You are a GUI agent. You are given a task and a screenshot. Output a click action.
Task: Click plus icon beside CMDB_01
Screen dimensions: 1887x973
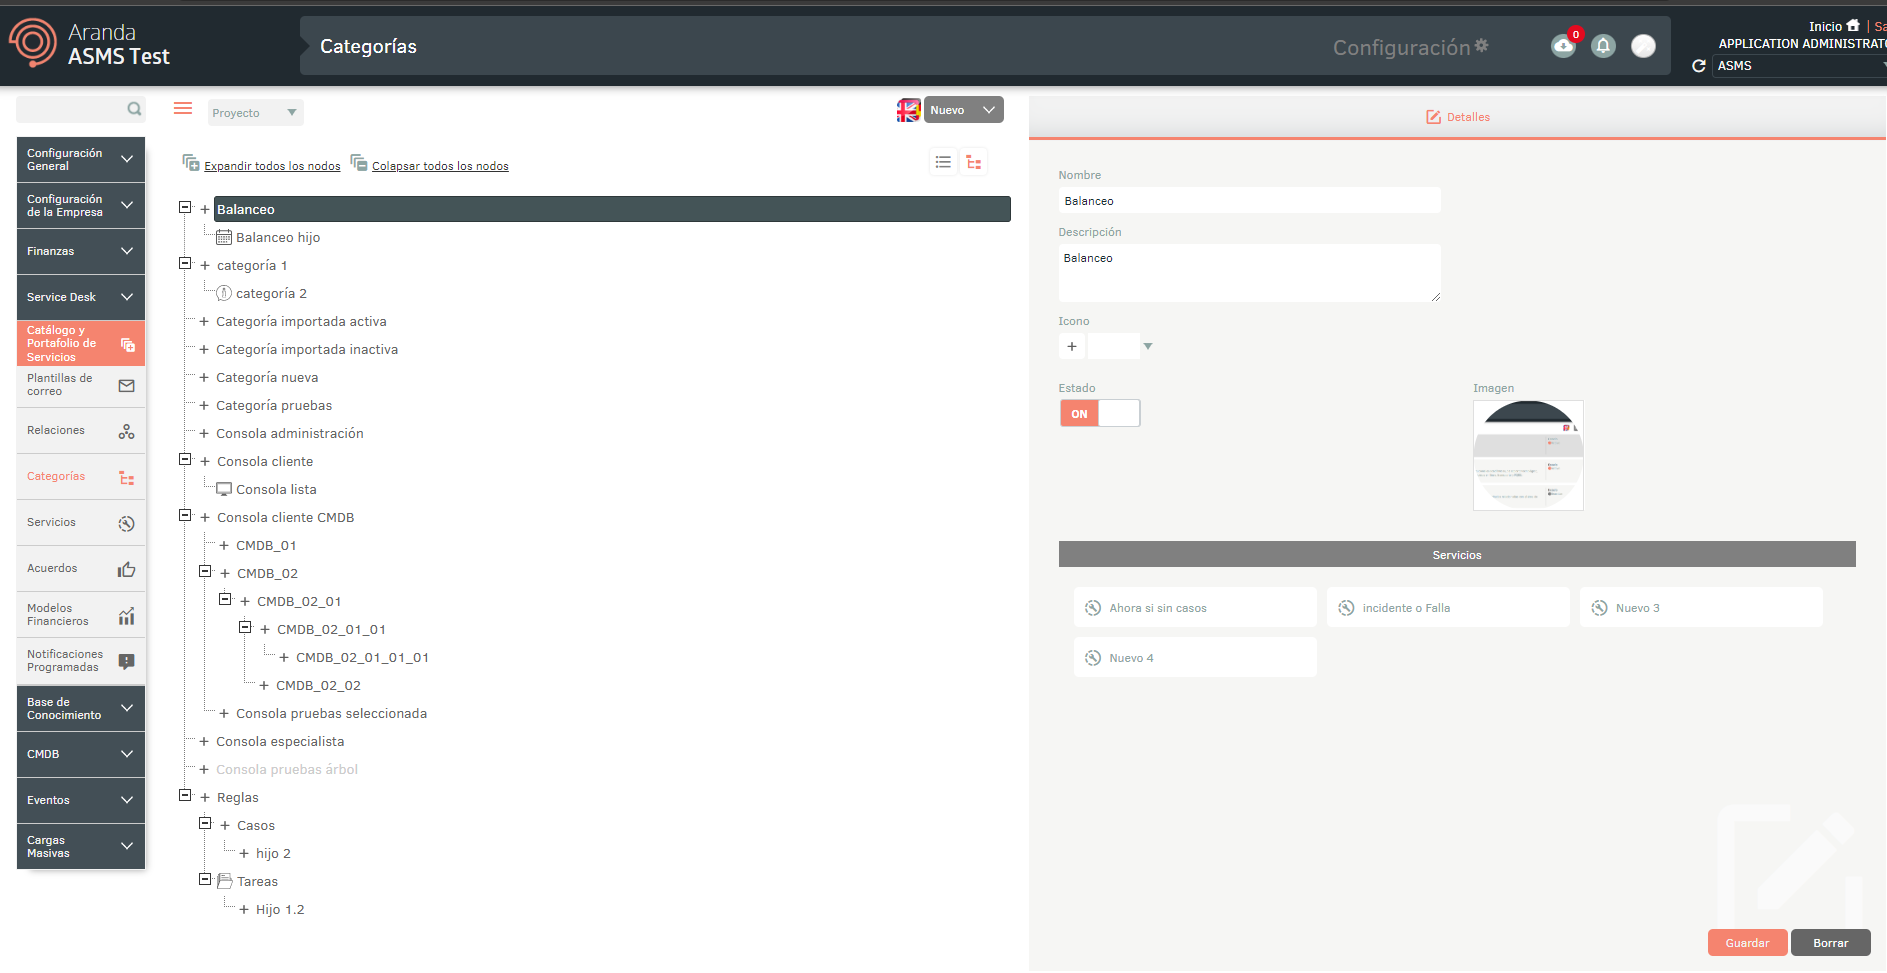coord(224,546)
